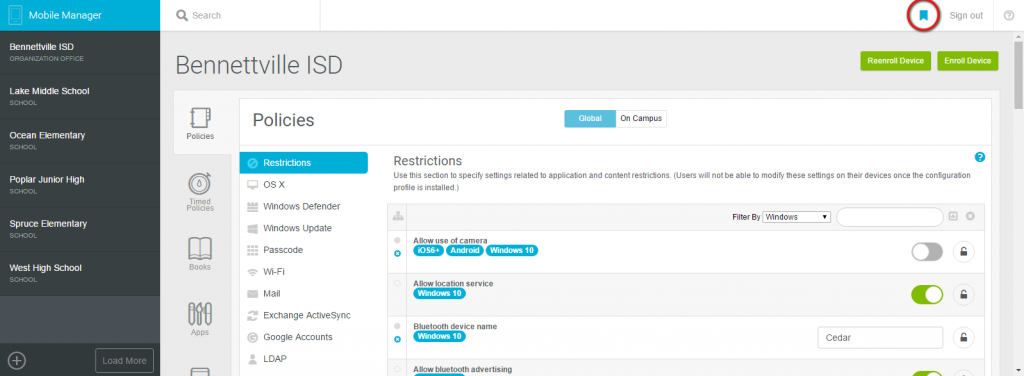Click the plus add icon in sidebar footer
Image resolution: width=1024 pixels, height=376 pixels.
click(17, 360)
